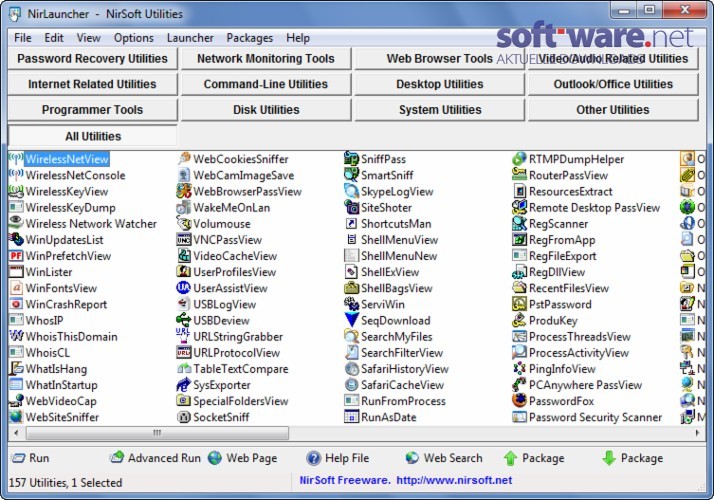Switch to Programmer Tools category

click(x=92, y=110)
